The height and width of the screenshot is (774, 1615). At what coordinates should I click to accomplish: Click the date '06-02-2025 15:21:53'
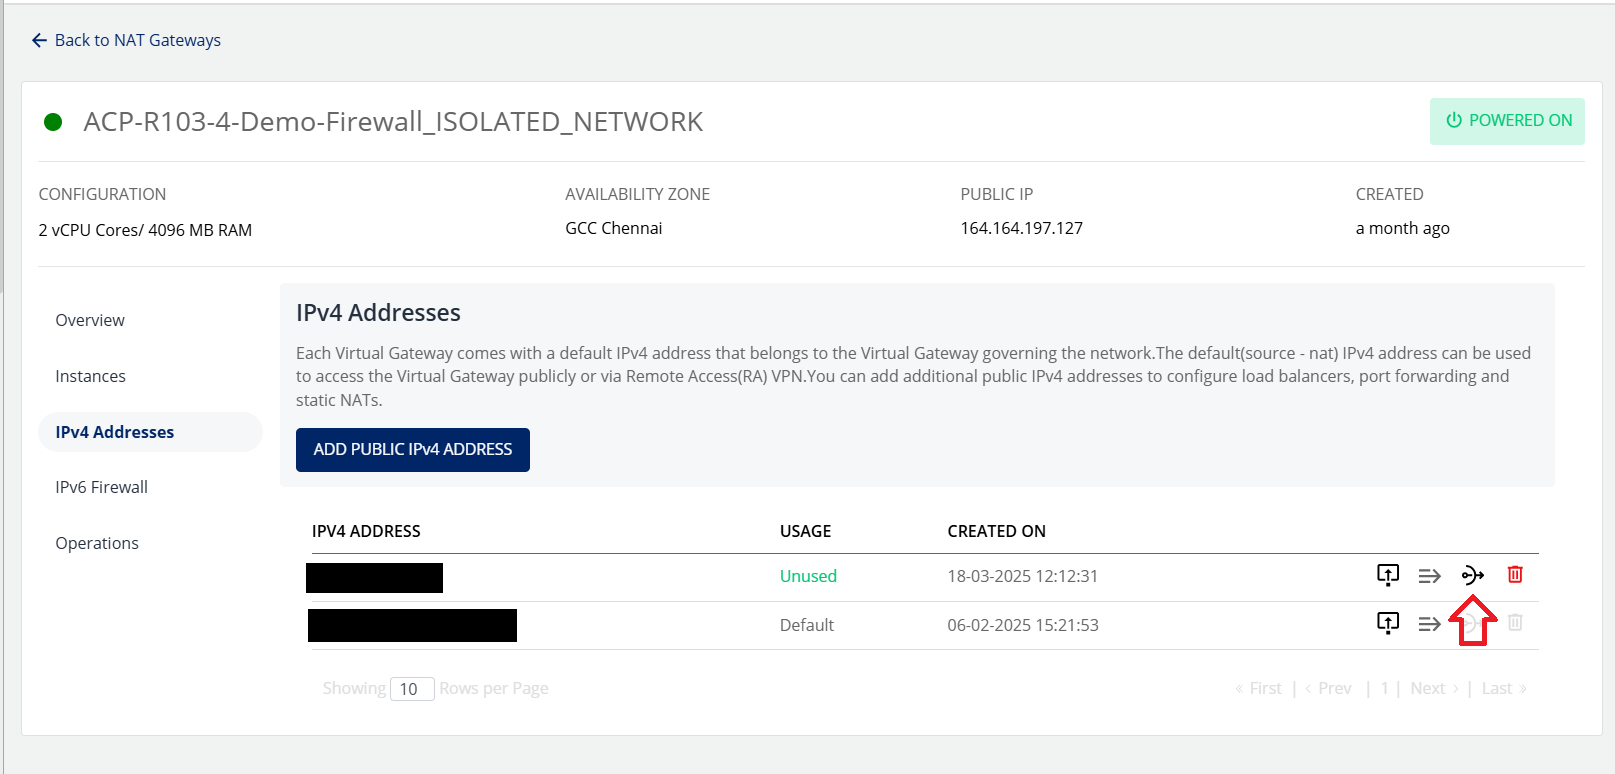pyautogui.click(x=1023, y=625)
